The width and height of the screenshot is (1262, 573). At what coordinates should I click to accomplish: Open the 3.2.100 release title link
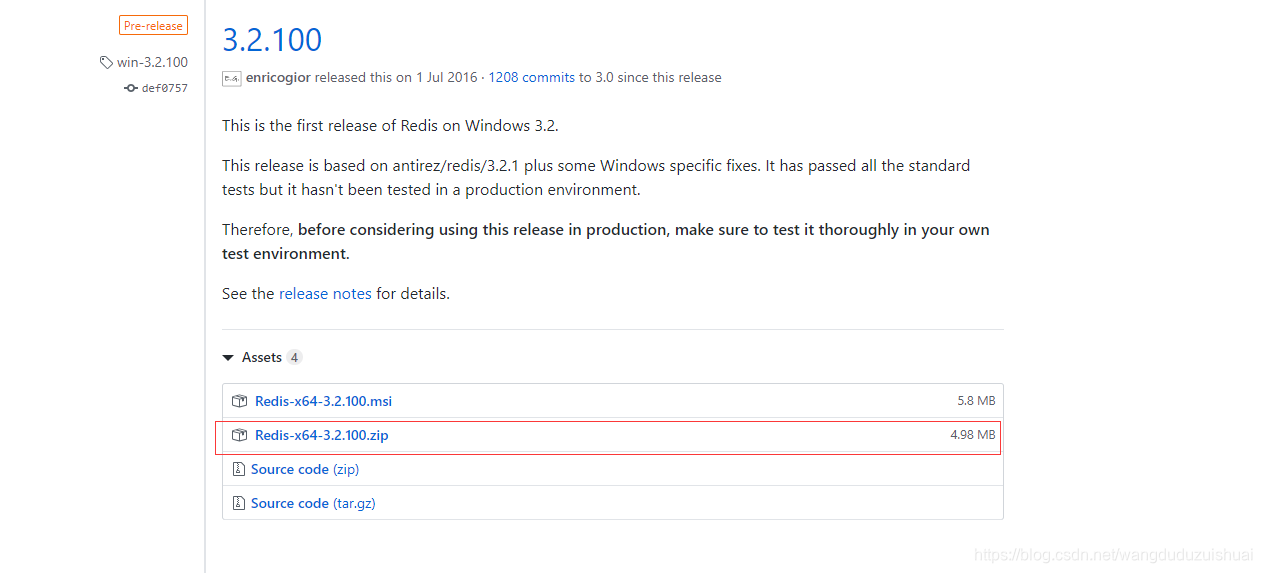(x=272, y=40)
